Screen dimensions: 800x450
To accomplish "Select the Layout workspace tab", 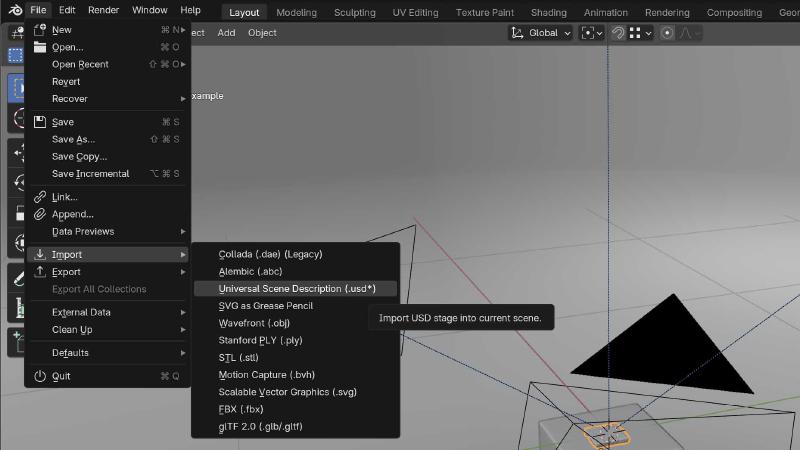I will 244,12.
